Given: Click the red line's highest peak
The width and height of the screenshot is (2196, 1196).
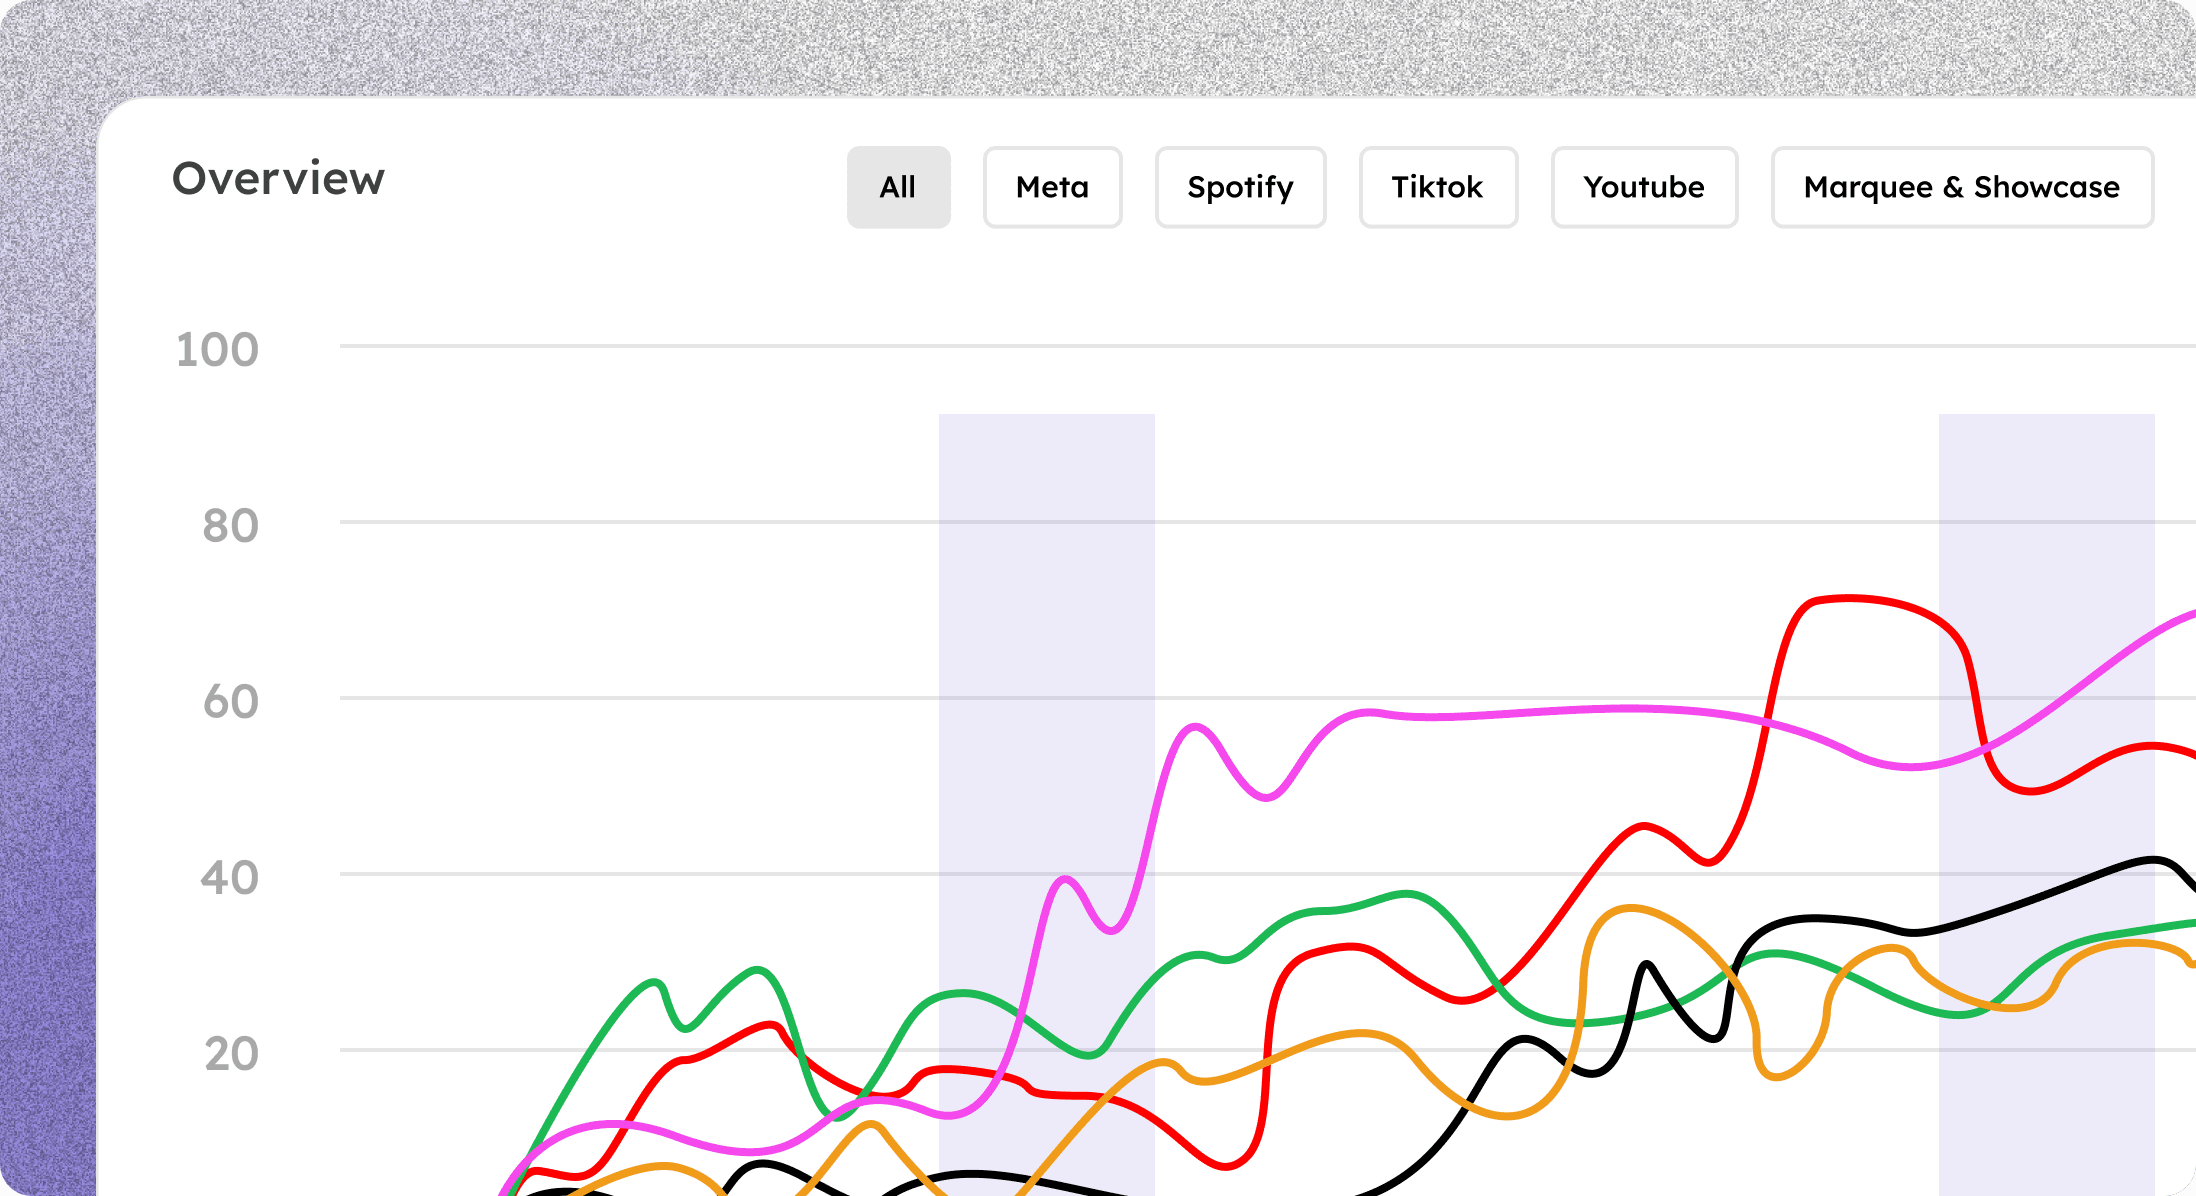Looking at the screenshot, I should tap(1848, 598).
